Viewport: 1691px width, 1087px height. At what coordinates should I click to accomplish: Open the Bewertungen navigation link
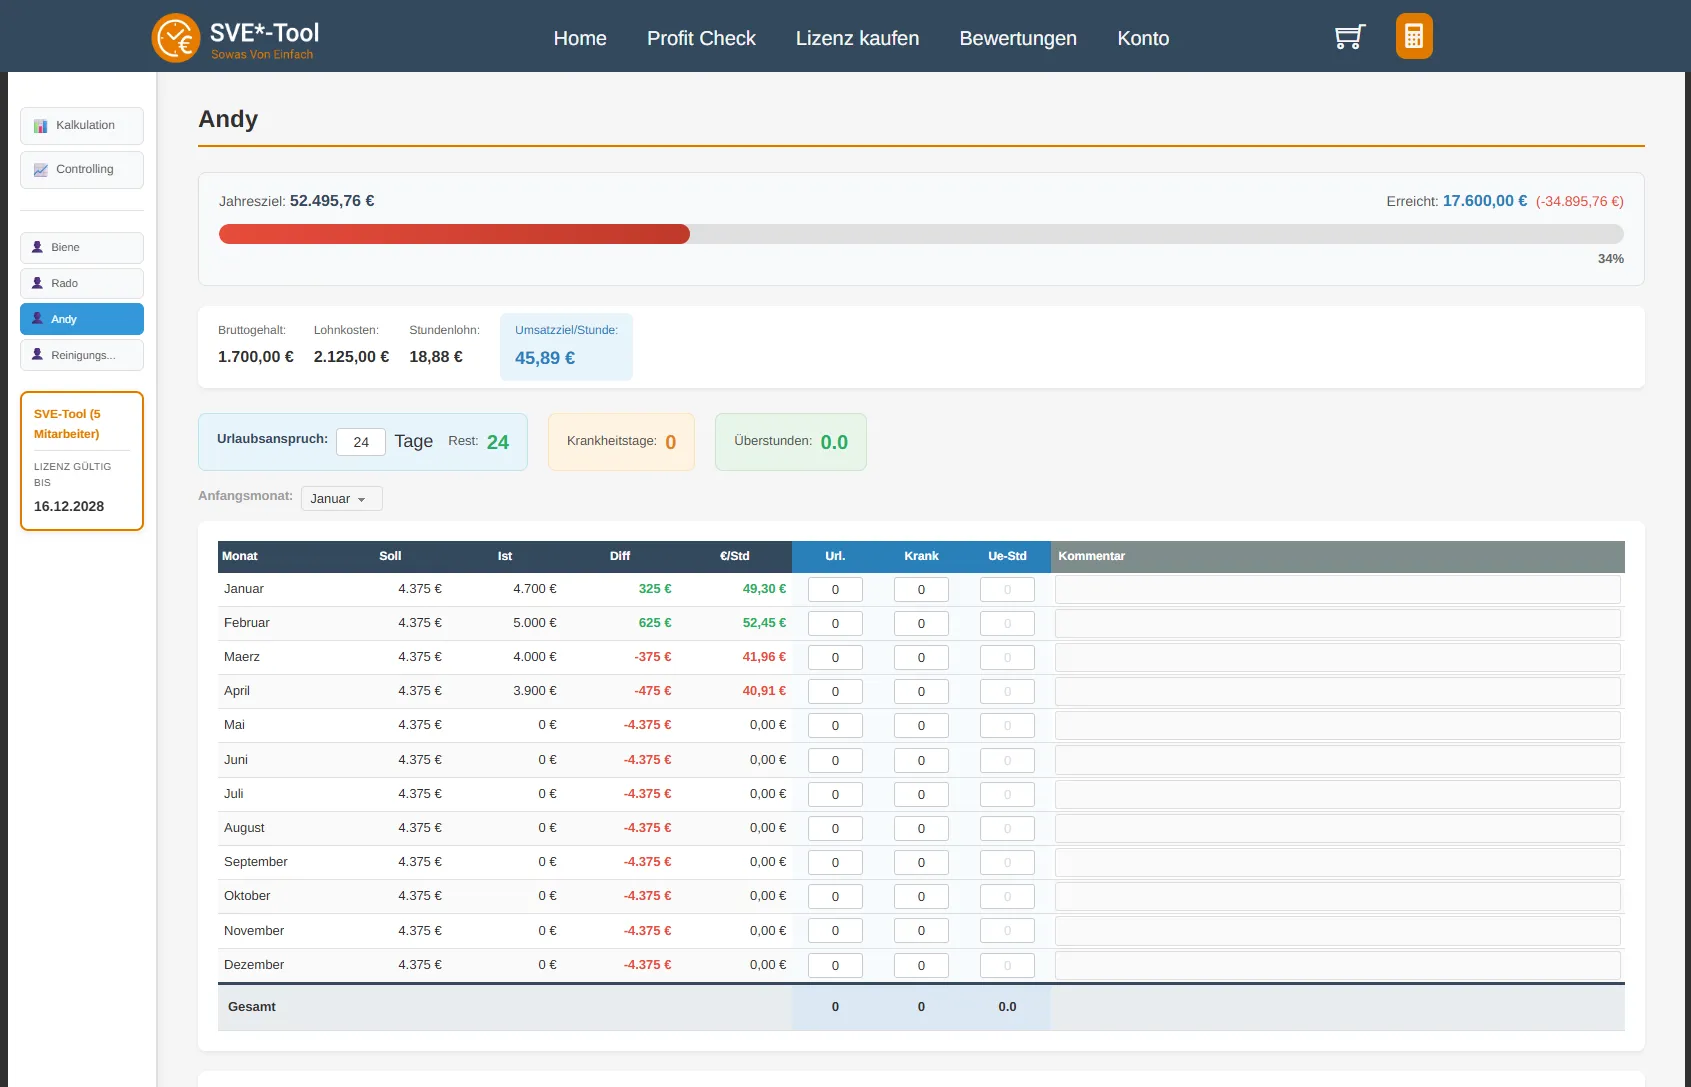point(1017,38)
